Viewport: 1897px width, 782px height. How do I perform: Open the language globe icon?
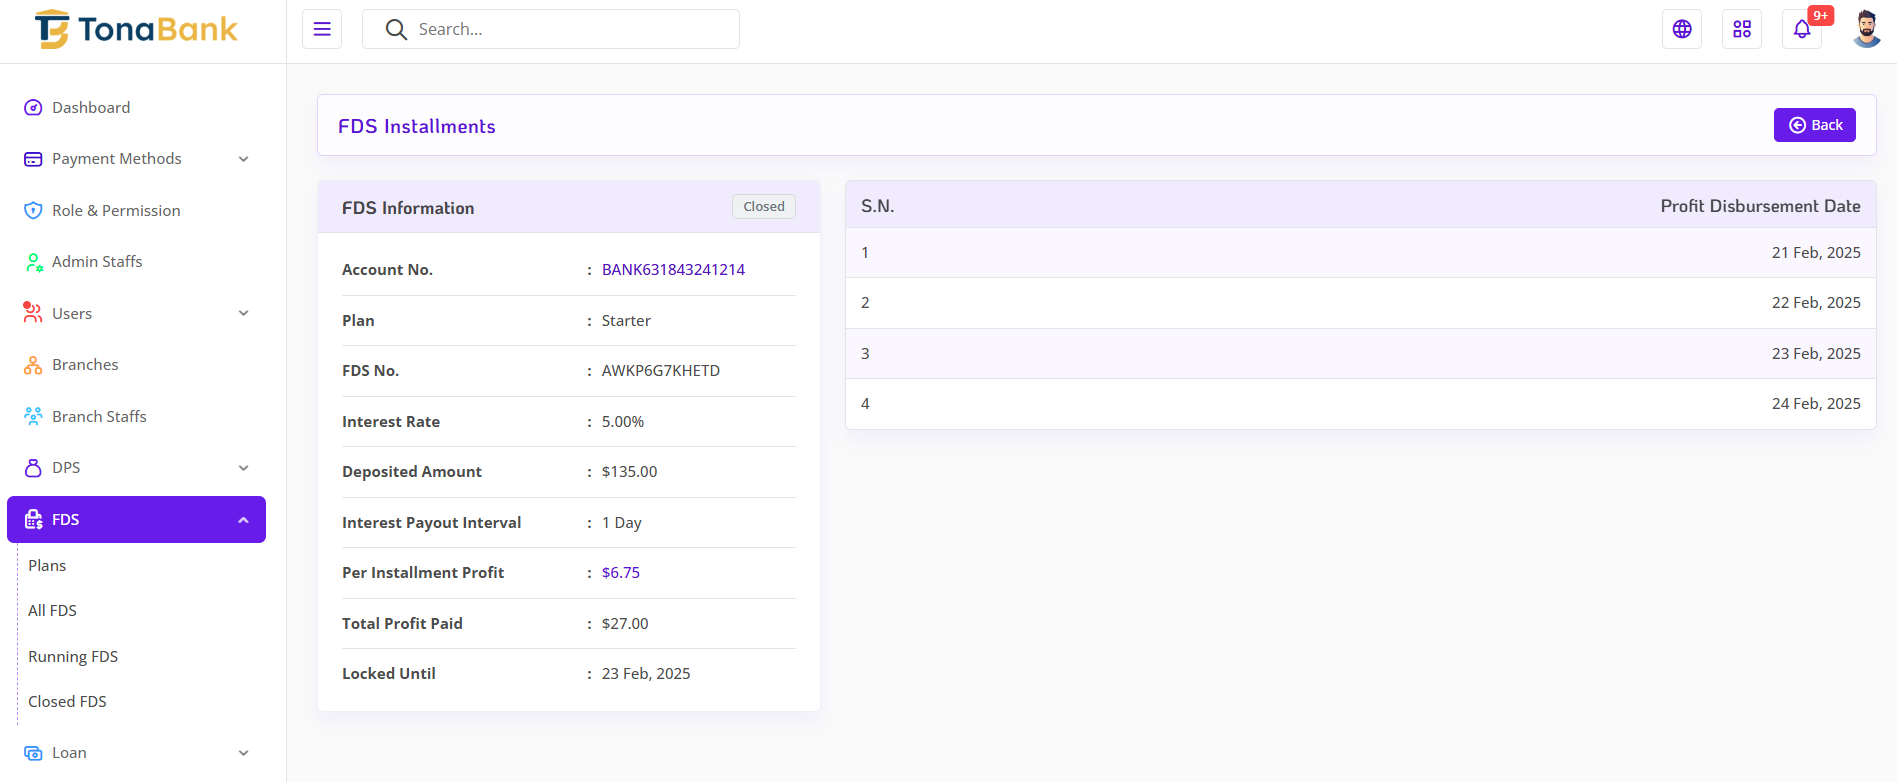pyautogui.click(x=1682, y=29)
